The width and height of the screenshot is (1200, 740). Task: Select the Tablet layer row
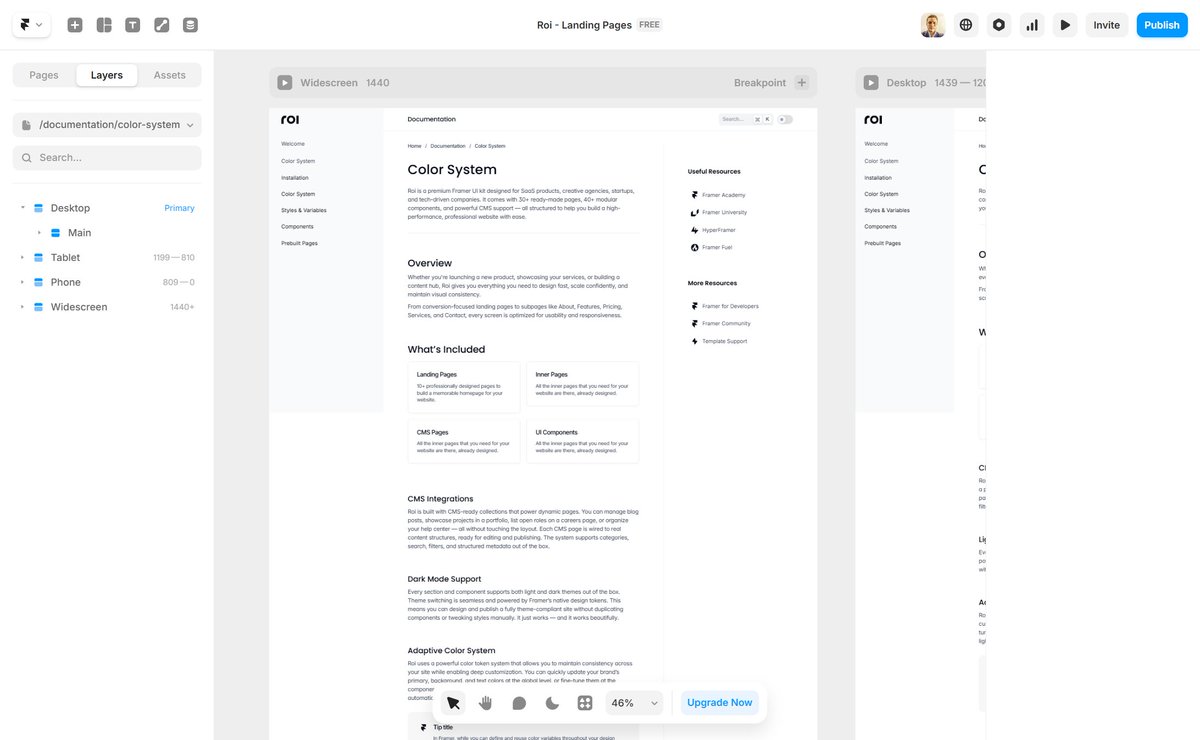click(107, 258)
